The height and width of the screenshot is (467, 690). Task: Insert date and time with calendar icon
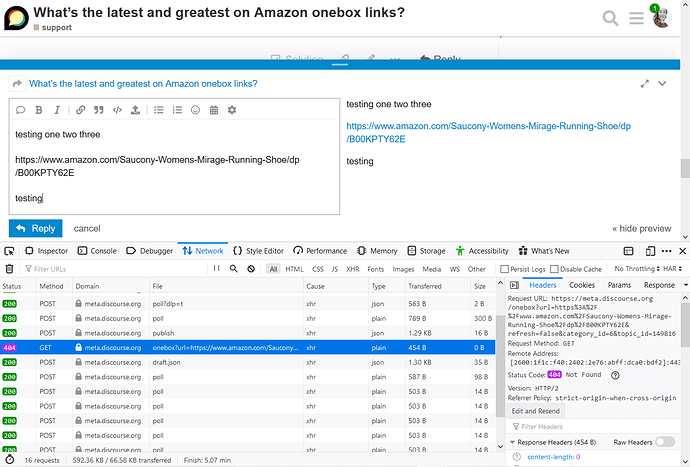[214, 110]
